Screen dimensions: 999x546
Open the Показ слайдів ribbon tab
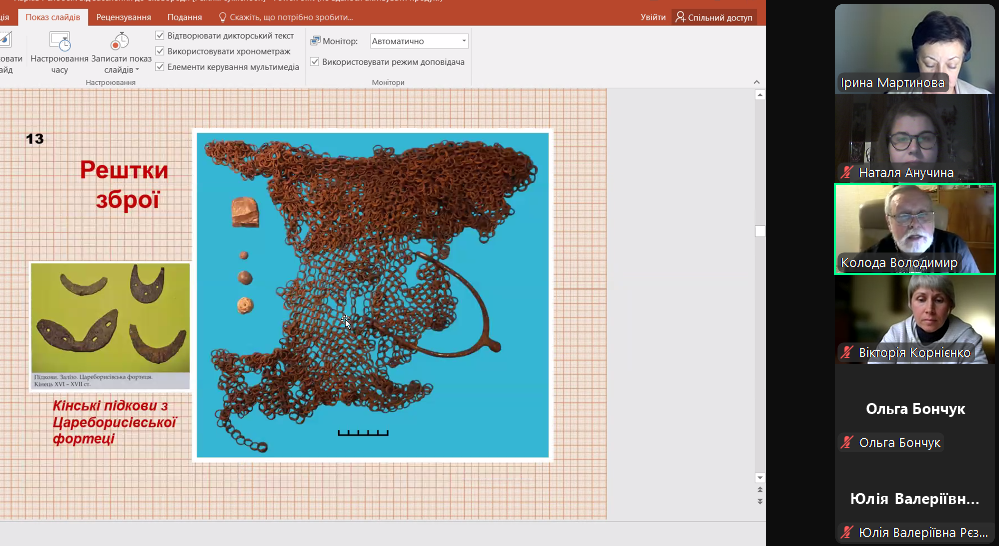(53, 17)
